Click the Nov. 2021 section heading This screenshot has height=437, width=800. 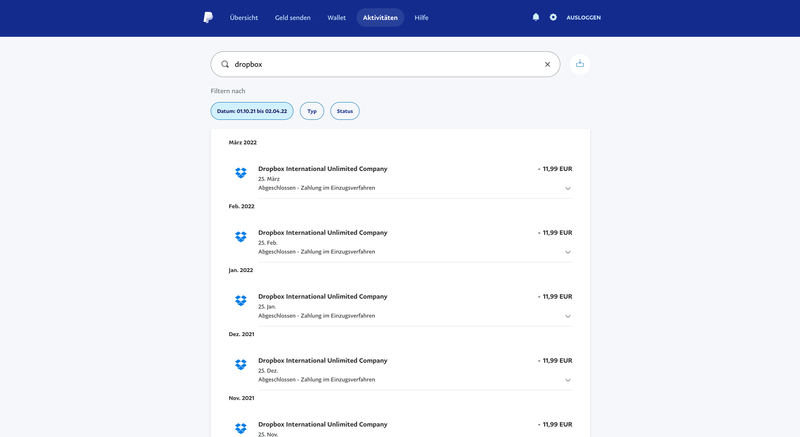tap(241, 398)
